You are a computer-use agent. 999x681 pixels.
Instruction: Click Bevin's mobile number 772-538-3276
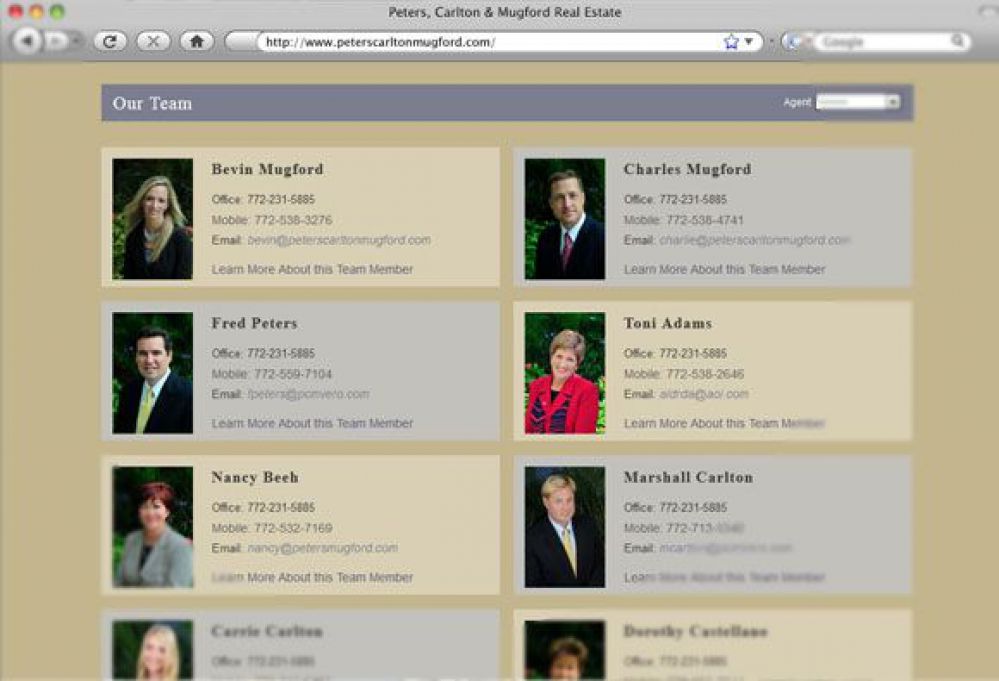coord(293,220)
